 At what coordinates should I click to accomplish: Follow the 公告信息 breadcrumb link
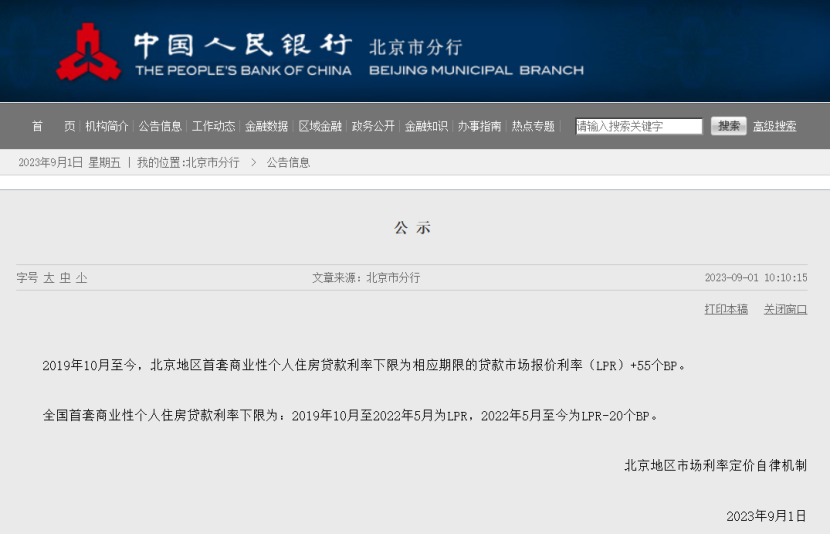click(x=288, y=162)
